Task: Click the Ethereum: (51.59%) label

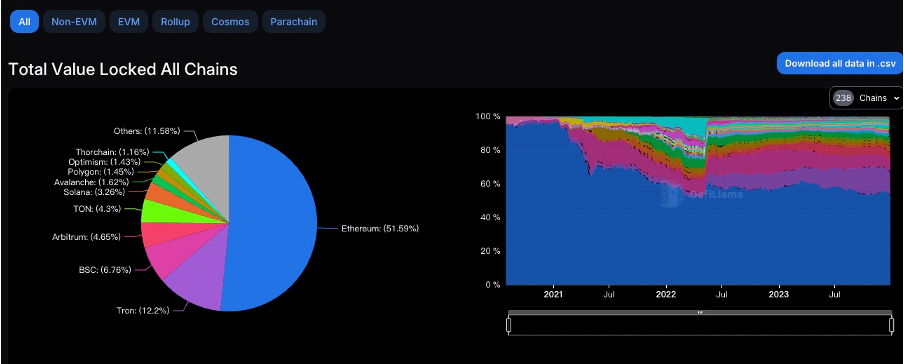Action: tap(381, 228)
